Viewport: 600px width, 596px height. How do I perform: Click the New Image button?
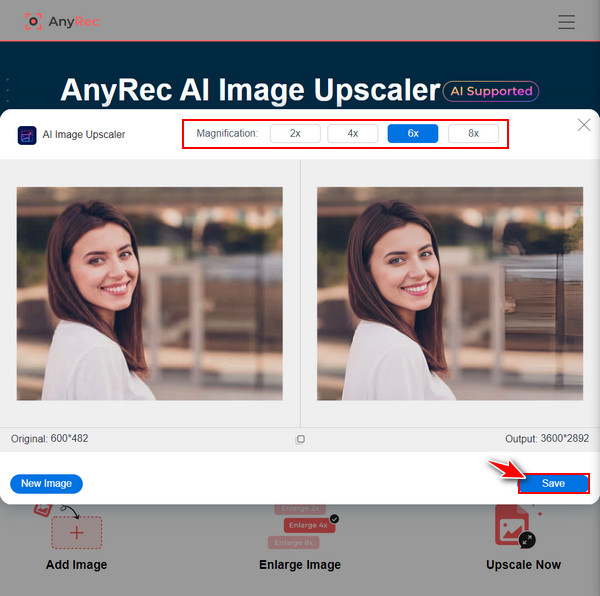tap(46, 484)
